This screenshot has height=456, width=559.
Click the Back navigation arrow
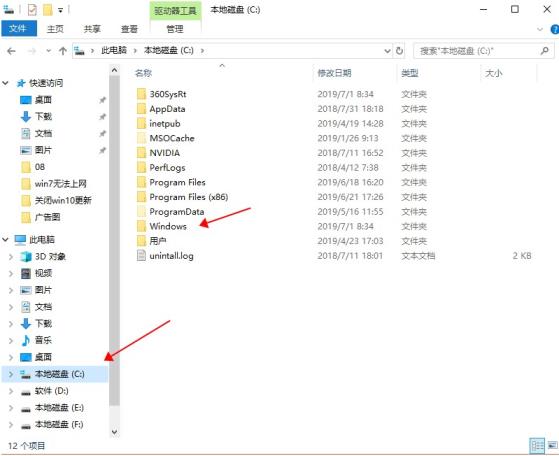[11, 51]
